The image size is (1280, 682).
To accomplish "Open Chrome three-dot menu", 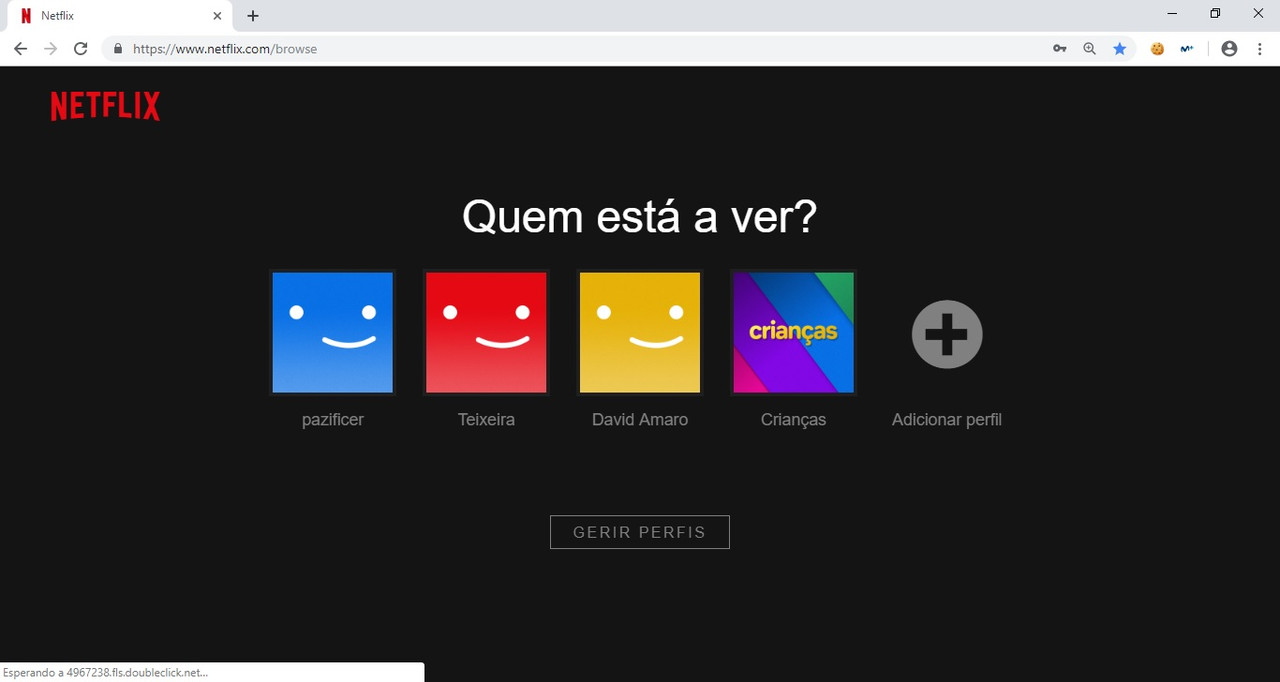I will tap(1260, 48).
